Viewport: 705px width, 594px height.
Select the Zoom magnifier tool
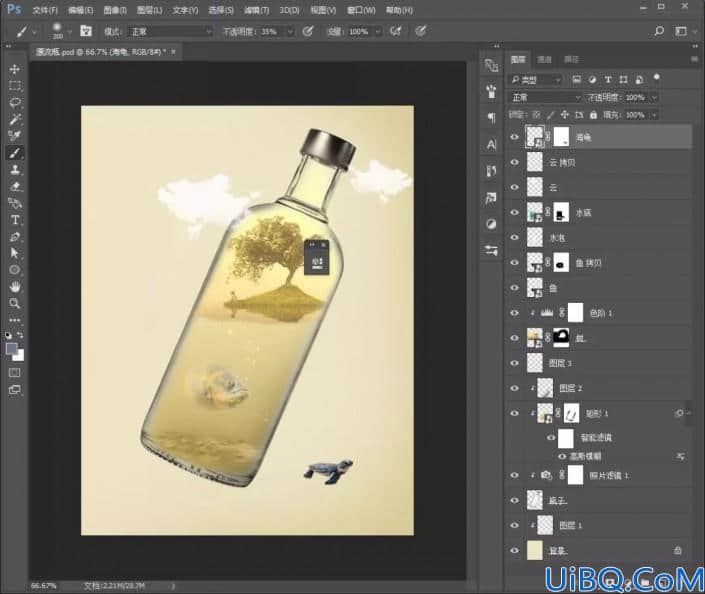click(x=14, y=303)
